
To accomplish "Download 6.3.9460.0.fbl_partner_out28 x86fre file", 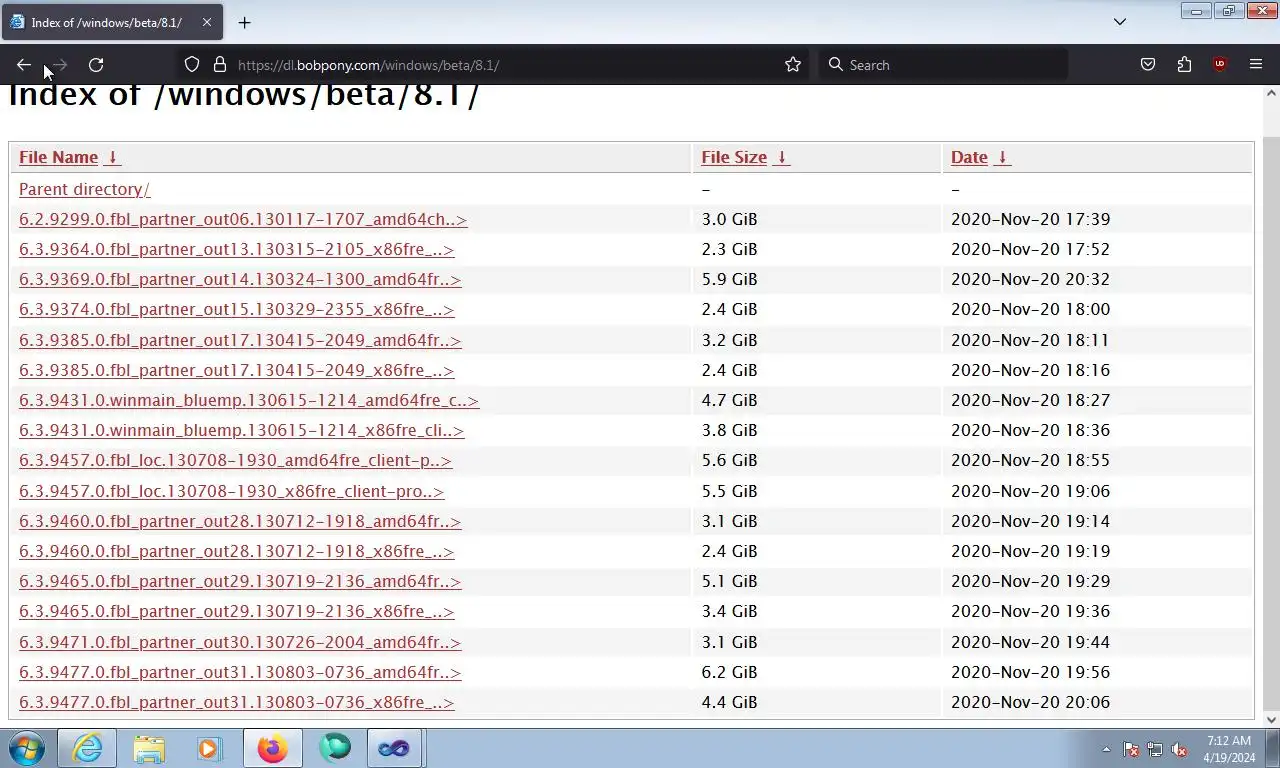I will pyautogui.click(x=236, y=551).
